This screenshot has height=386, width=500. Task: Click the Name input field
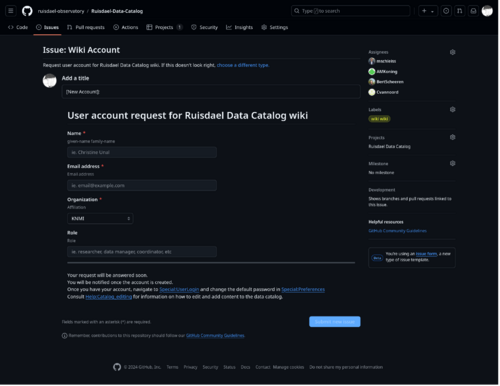point(142,152)
